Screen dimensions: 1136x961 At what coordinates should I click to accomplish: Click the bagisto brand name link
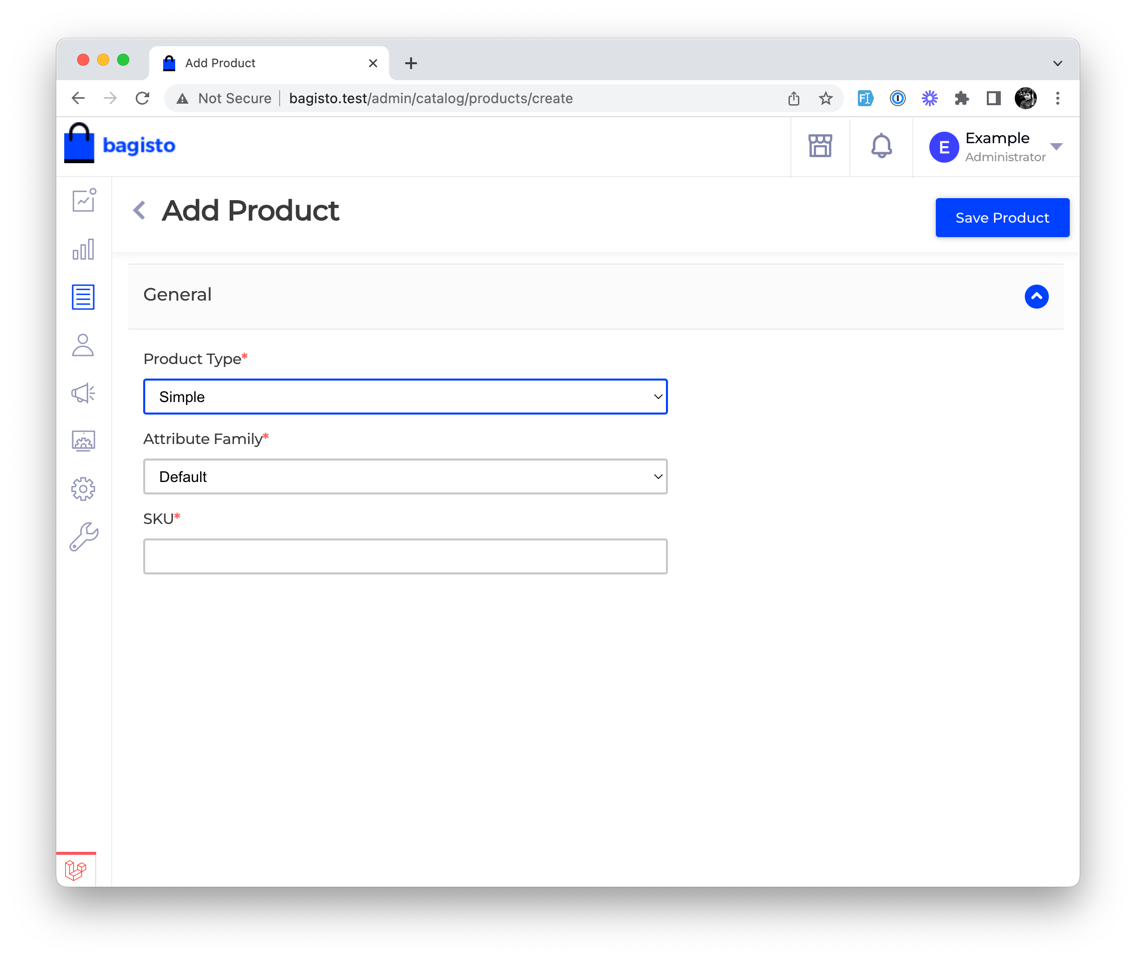(x=139, y=146)
